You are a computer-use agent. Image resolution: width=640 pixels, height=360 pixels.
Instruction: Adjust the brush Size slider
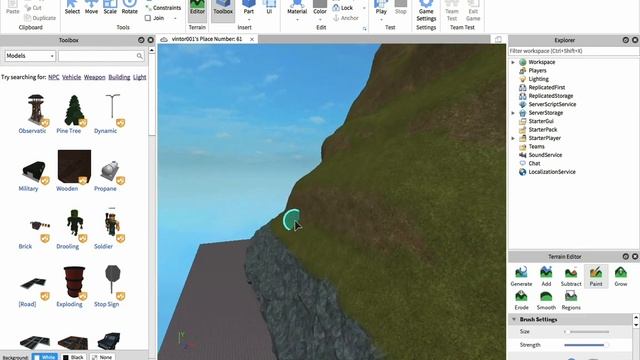pyautogui.click(x=587, y=332)
